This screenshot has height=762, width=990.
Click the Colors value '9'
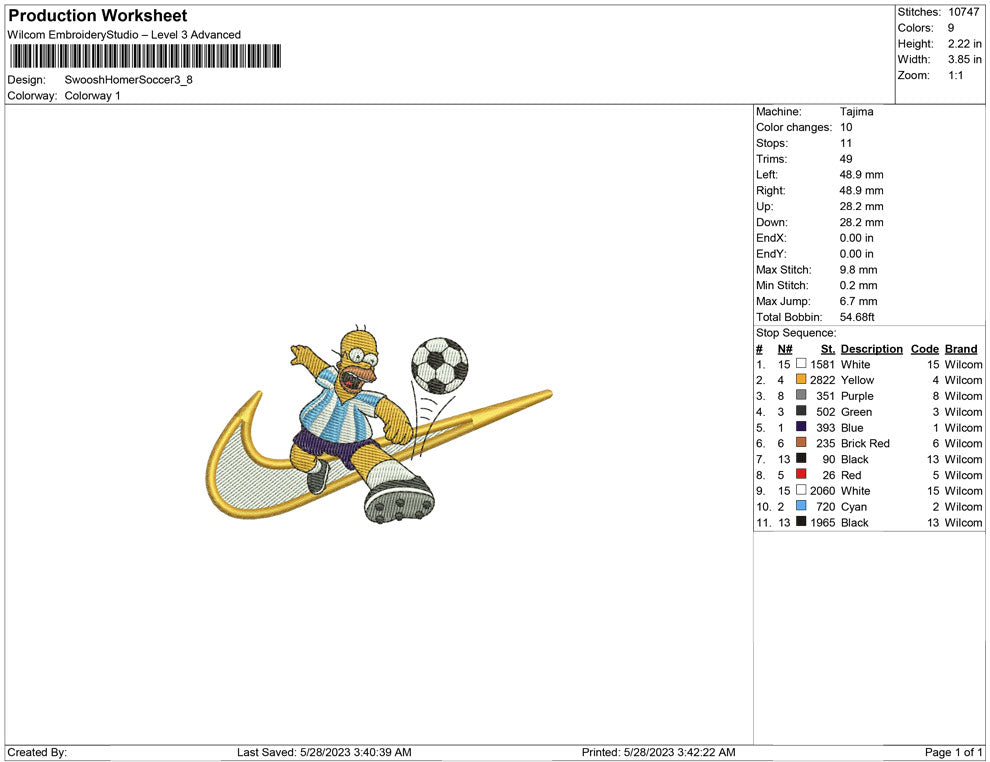pos(951,28)
